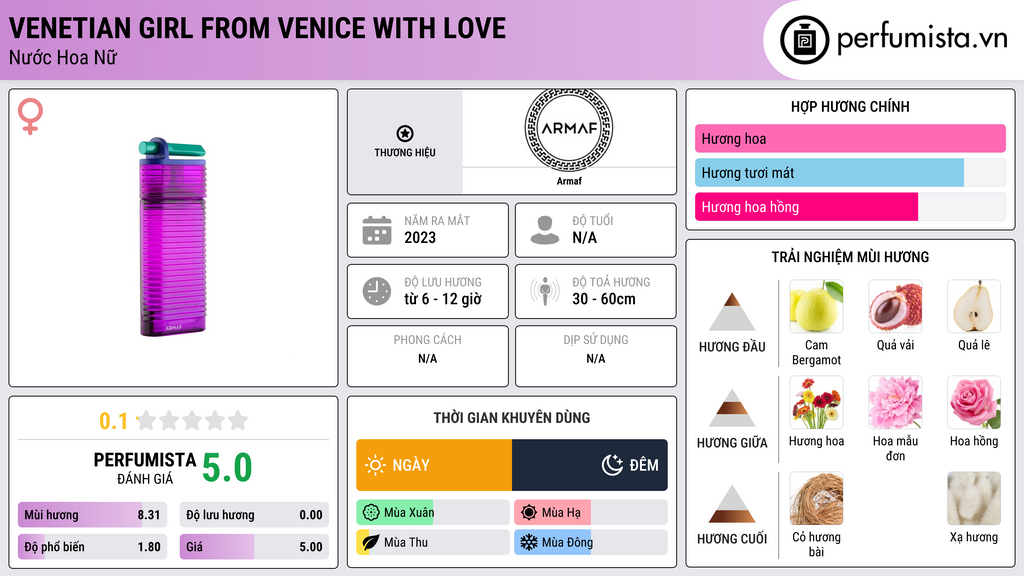The image size is (1024, 576).
Task: Click the female gender symbol icon
Action: [x=31, y=116]
